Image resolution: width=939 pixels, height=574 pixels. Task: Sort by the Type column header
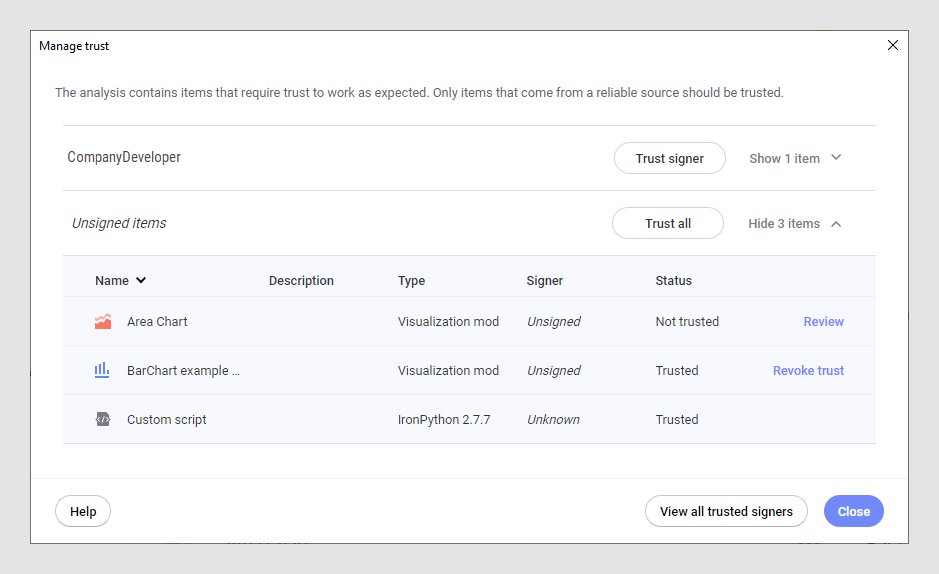click(411, 281)
